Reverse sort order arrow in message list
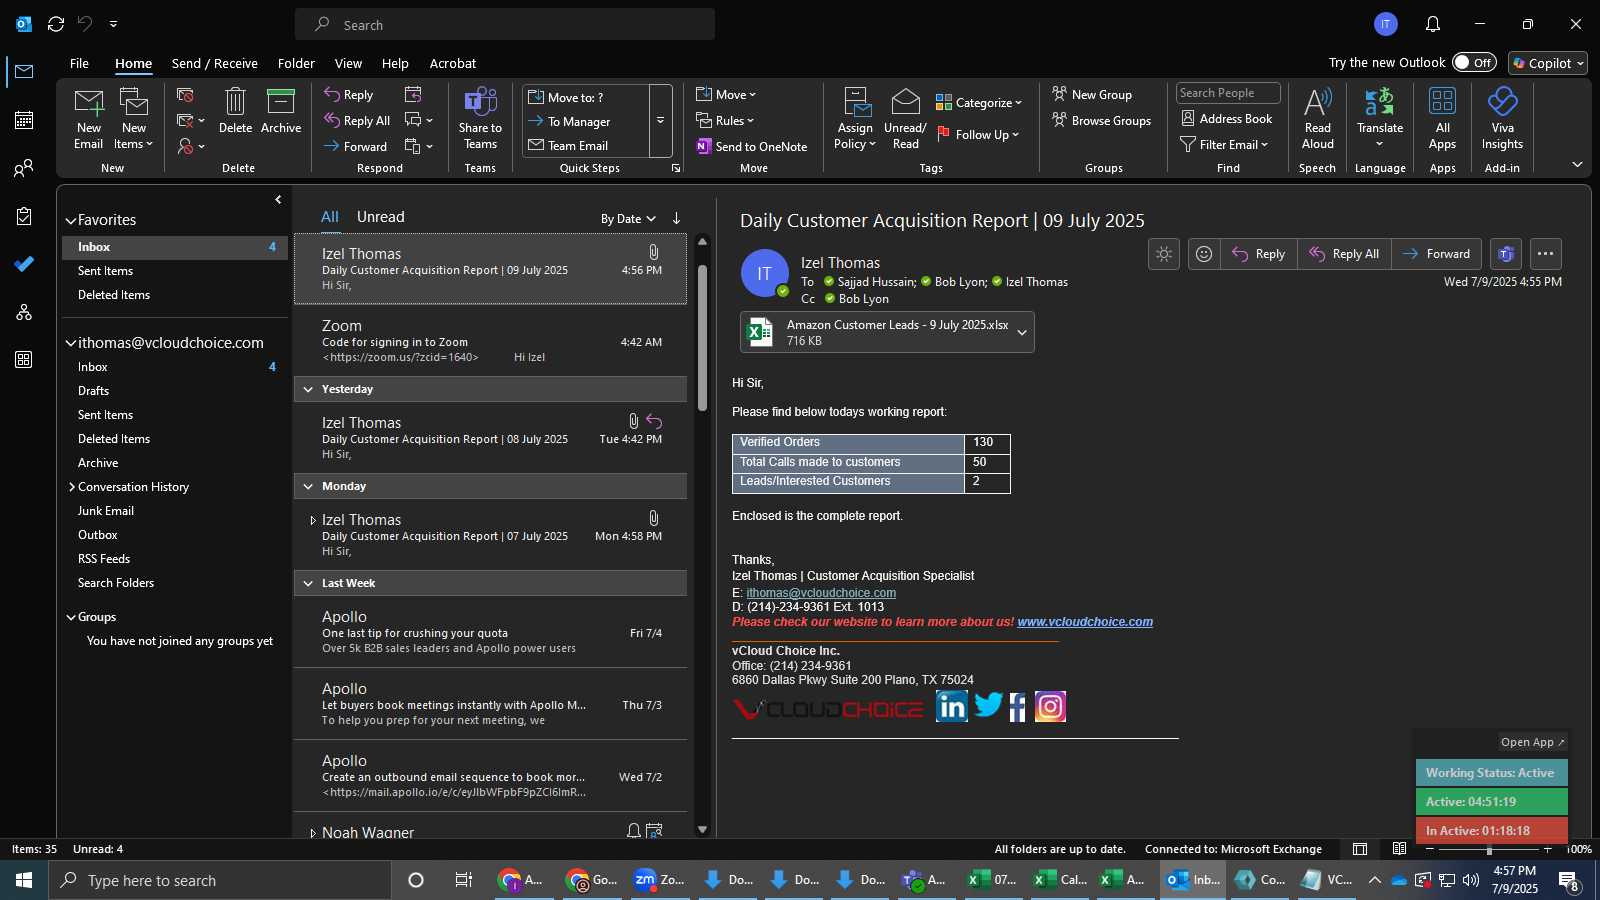This screenshot has width=1600, height=900. 677,218
